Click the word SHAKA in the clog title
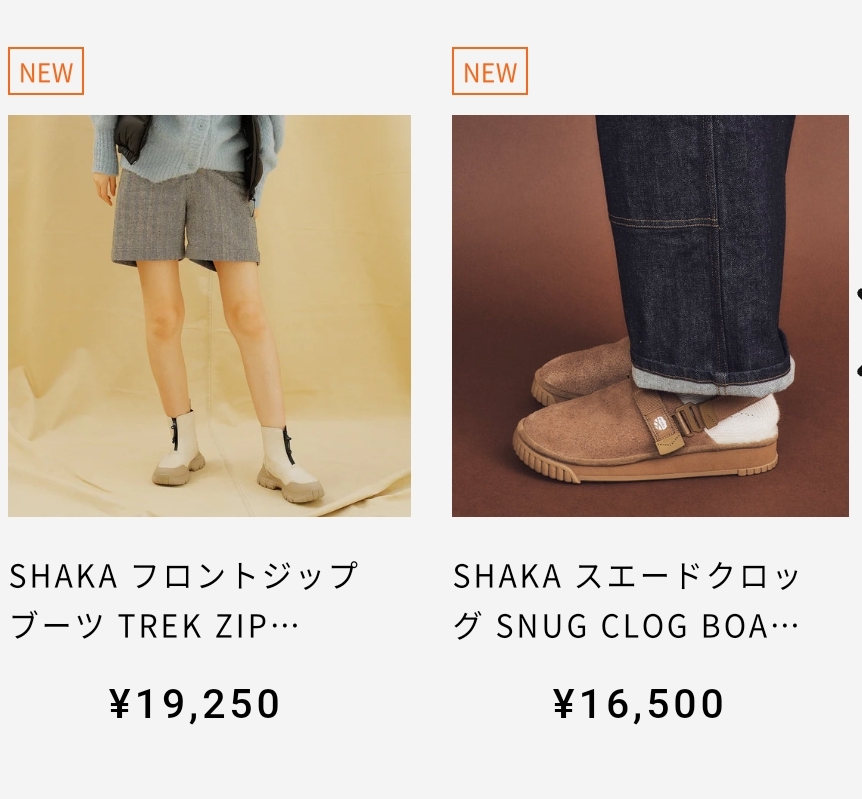 pyautogui.click(x=507, y=576)
